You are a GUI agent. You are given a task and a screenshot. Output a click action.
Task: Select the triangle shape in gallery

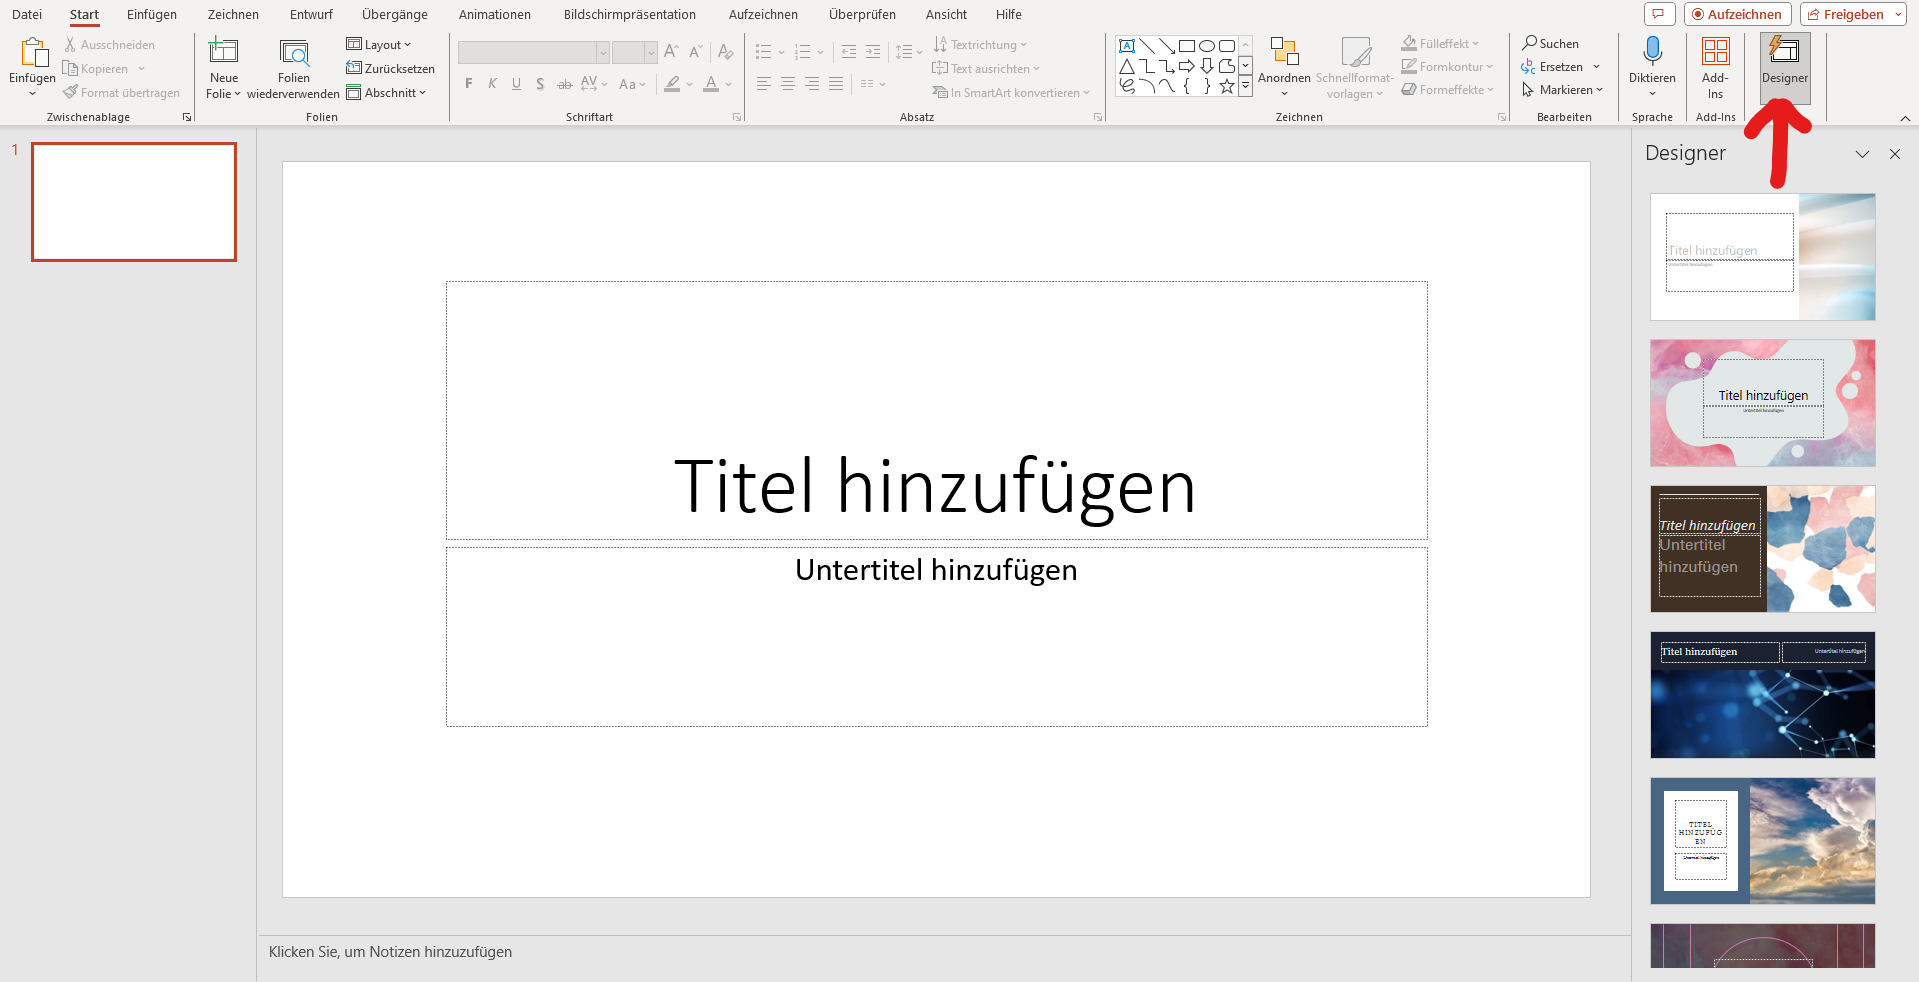coord(1127,66)
